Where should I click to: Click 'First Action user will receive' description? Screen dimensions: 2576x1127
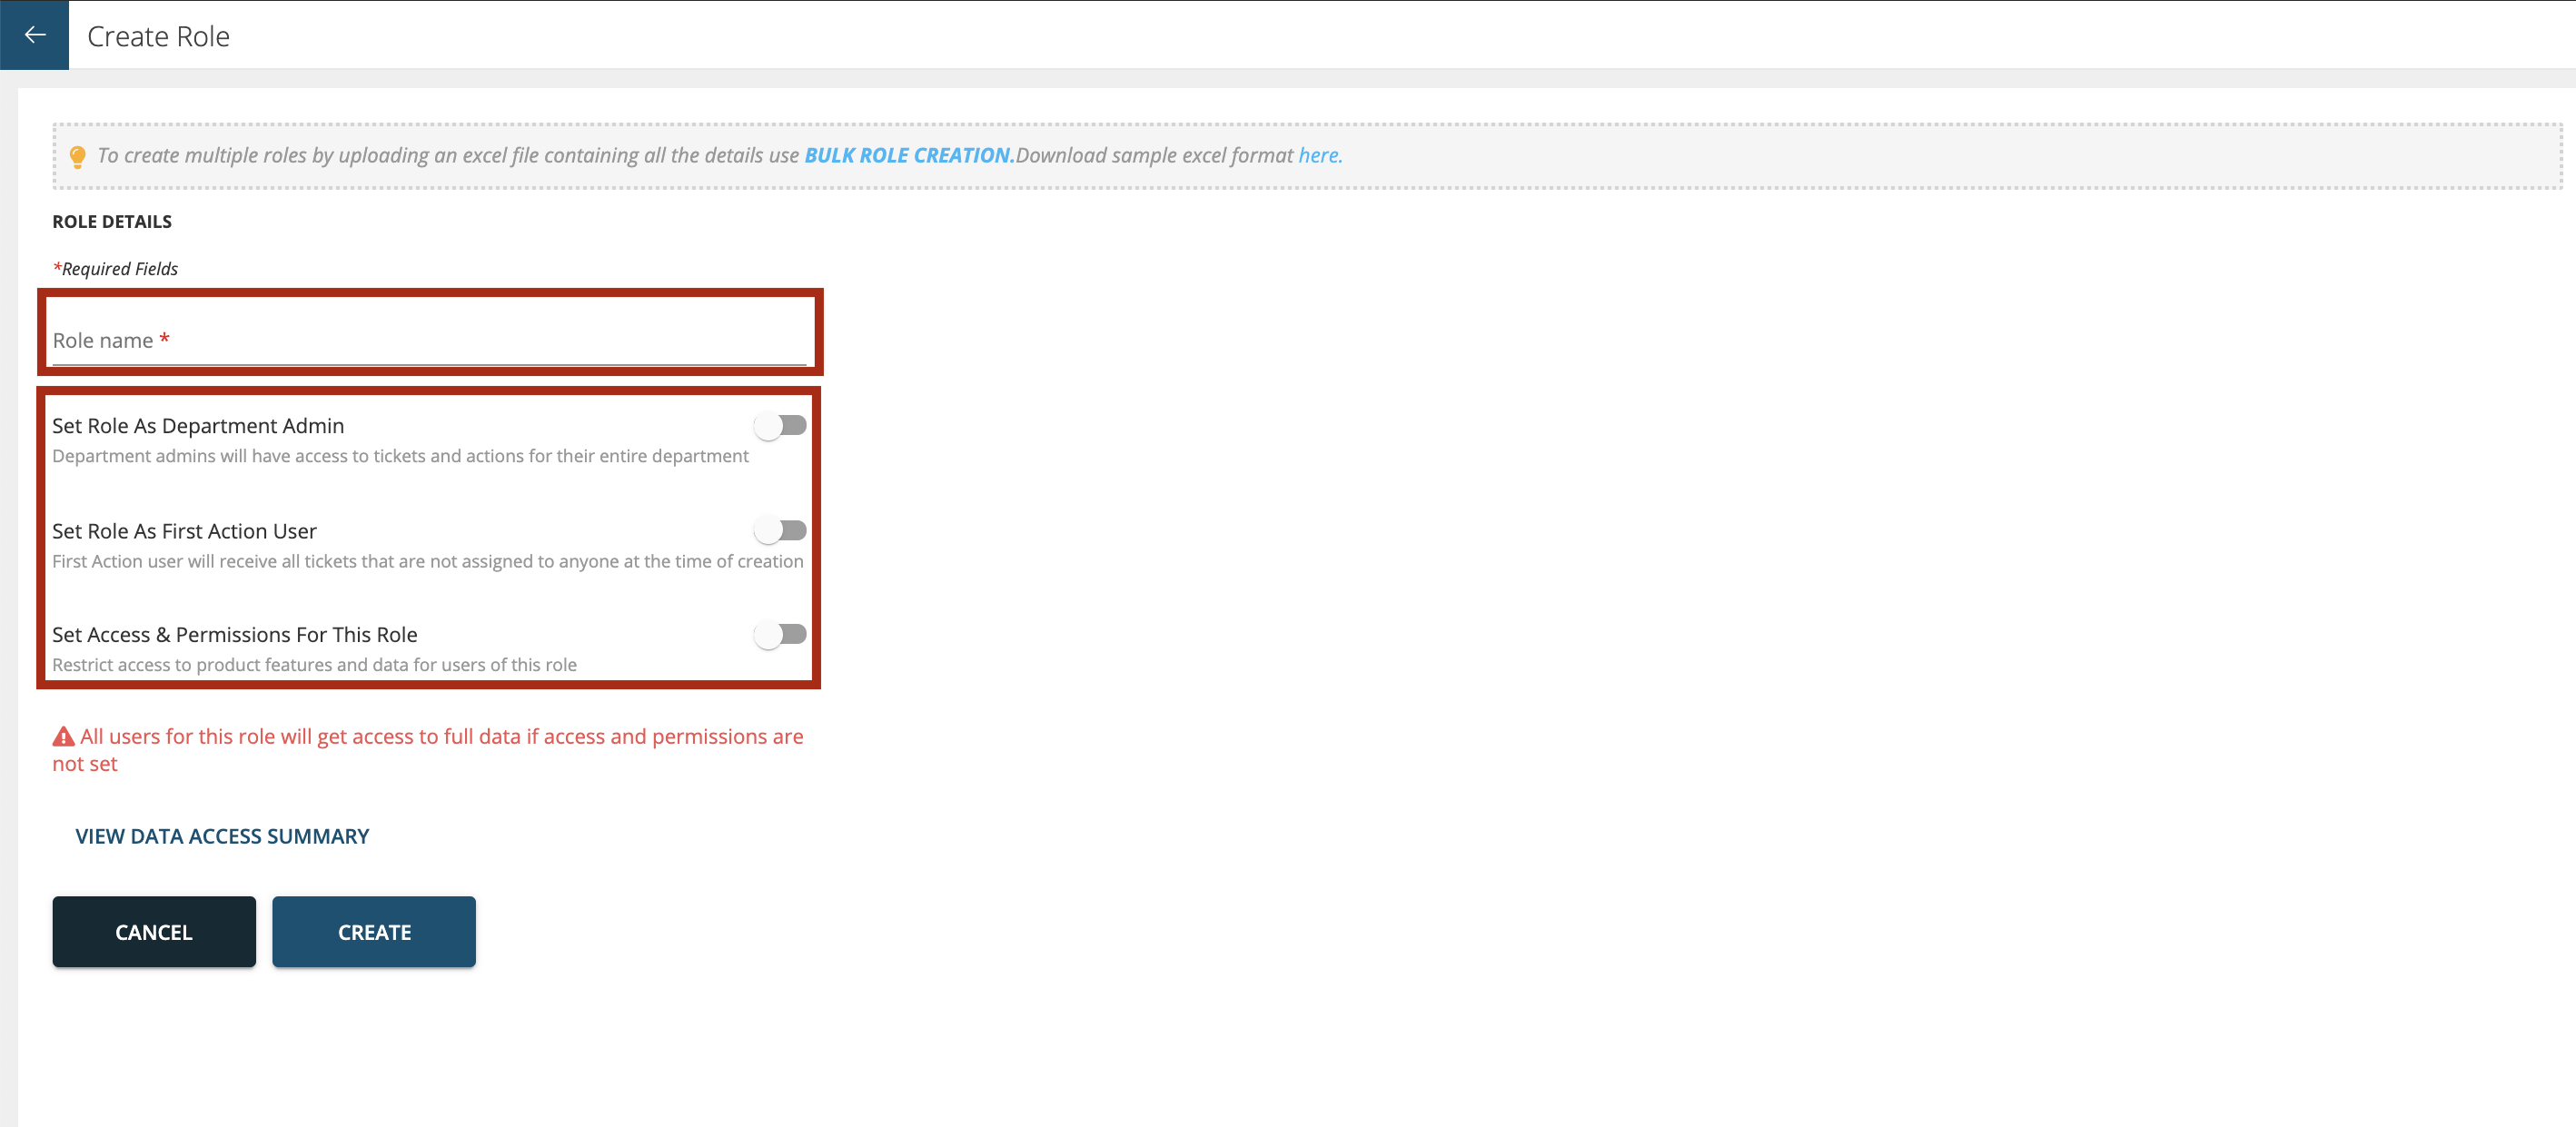coord(428,561)
